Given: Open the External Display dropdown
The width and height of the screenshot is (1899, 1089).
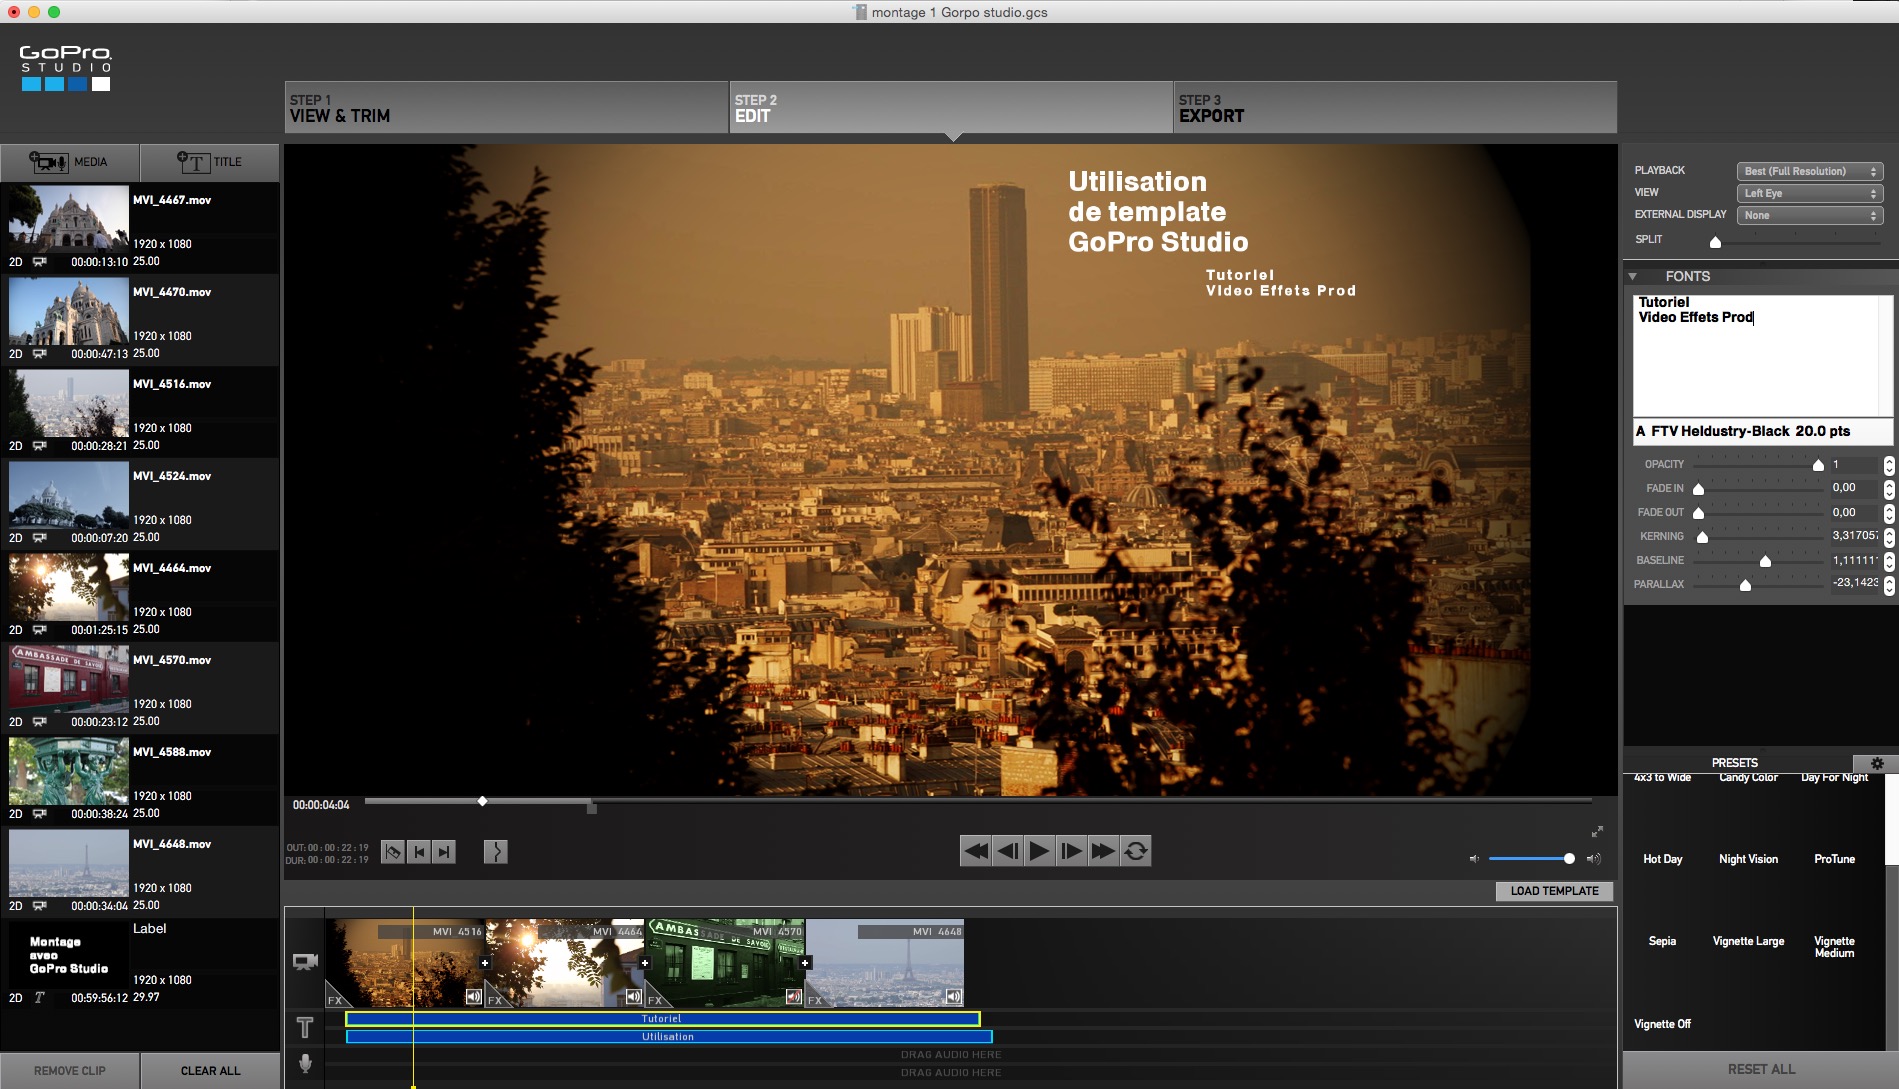Looking at the screenshot, I should pyautogui.click(x=1810, y=215).
